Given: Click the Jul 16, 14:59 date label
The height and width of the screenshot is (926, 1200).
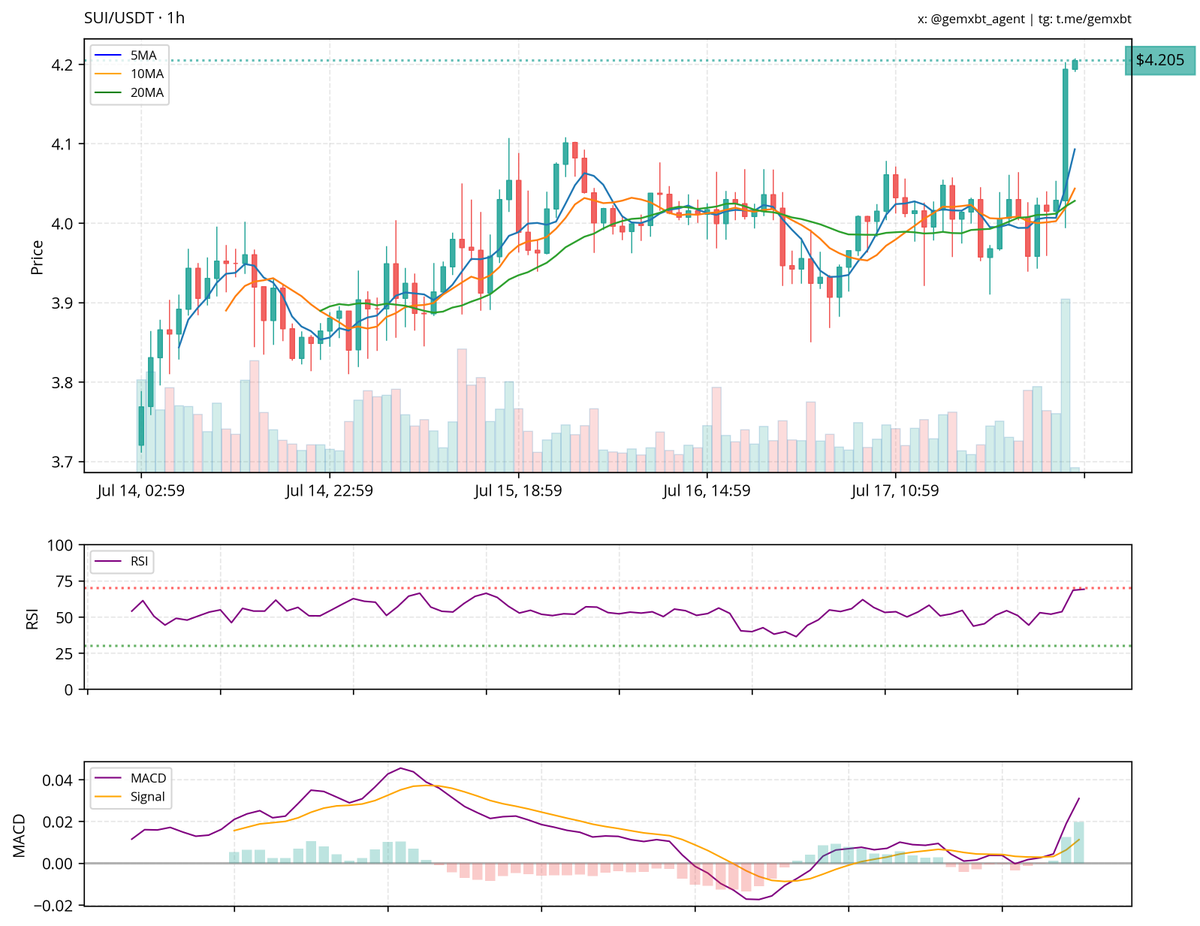Looking at the screenshot, I should pos(707,491).
